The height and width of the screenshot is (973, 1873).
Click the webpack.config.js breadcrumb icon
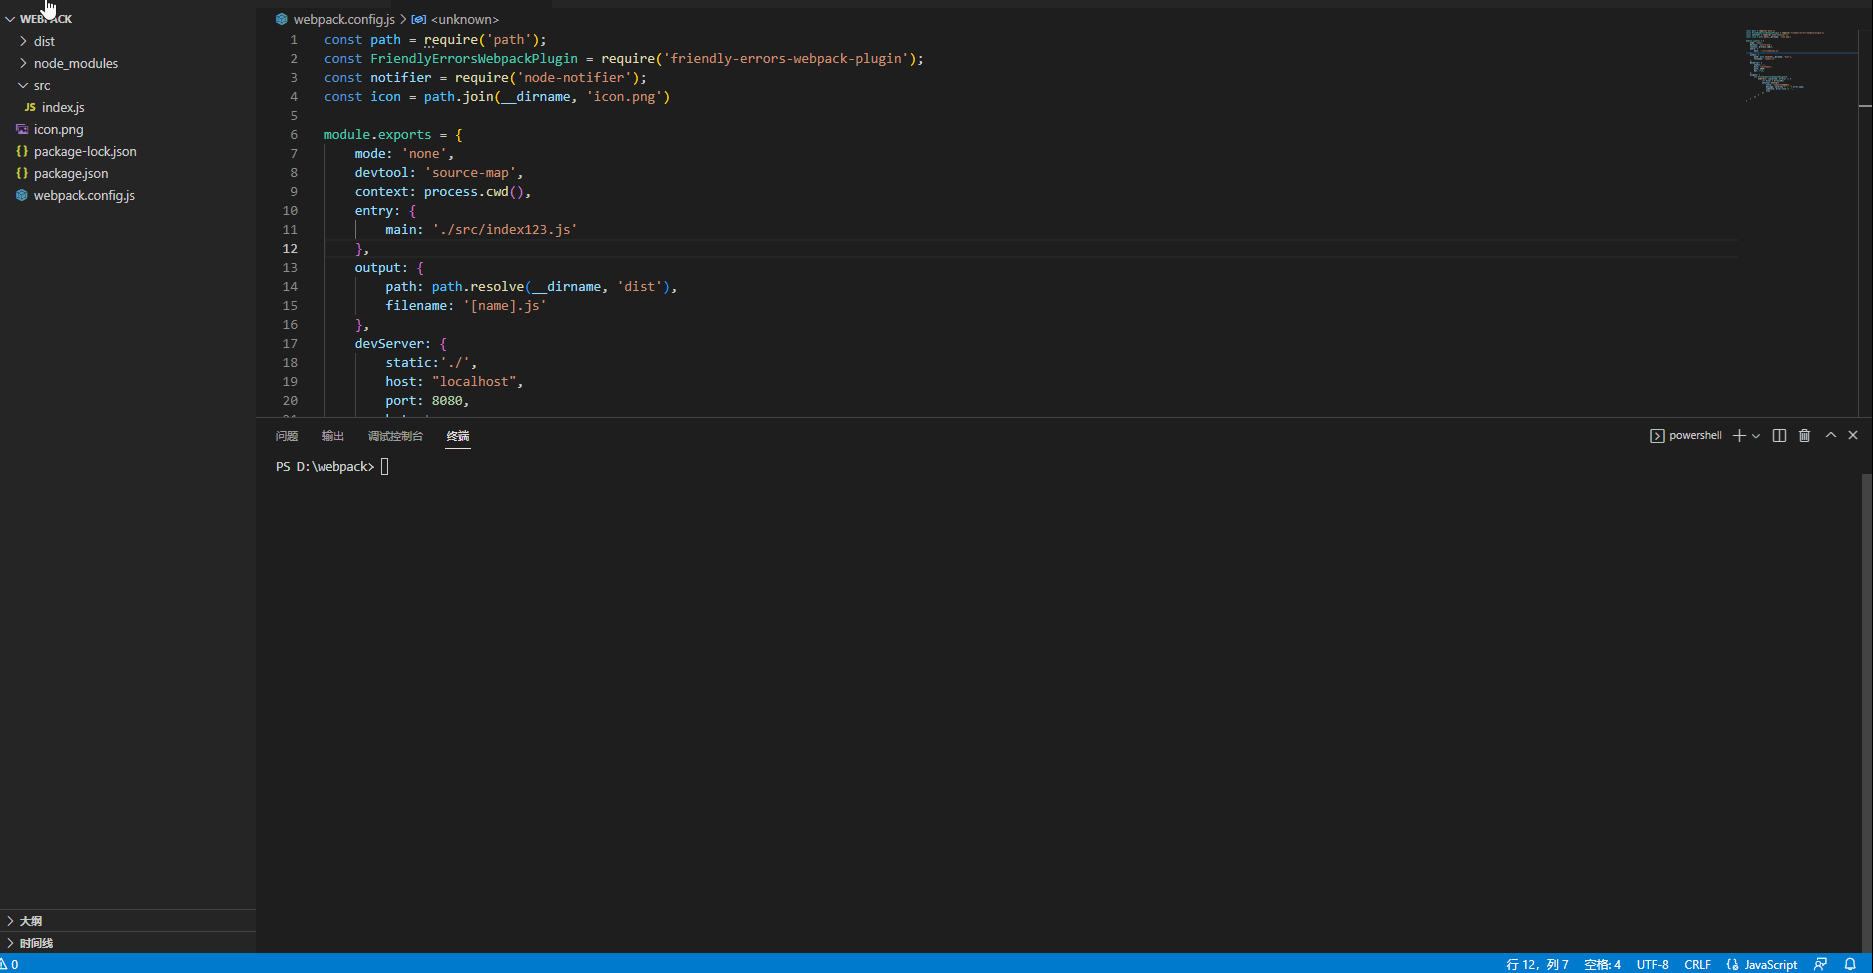283,19
